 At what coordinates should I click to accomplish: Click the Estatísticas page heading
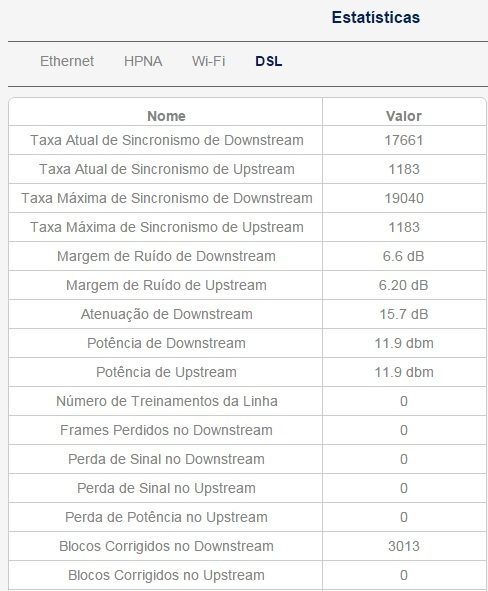click(376, 17)
